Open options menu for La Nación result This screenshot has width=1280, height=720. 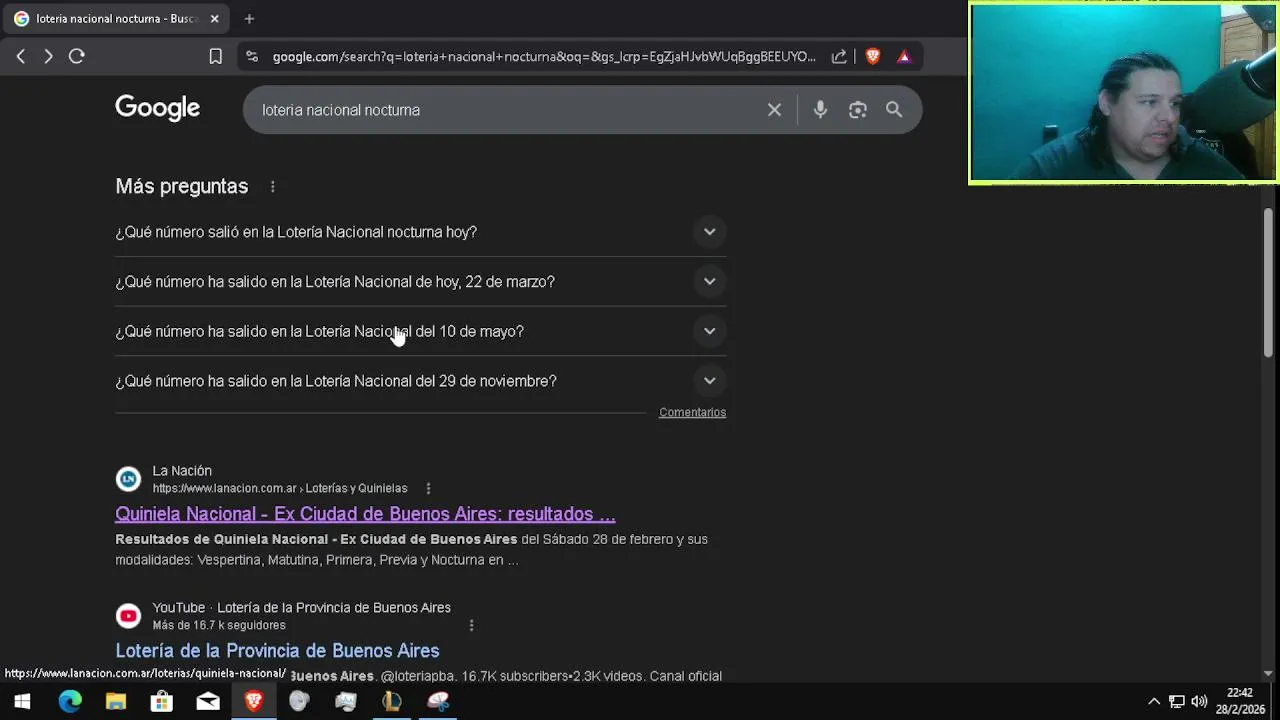point(428,489)
